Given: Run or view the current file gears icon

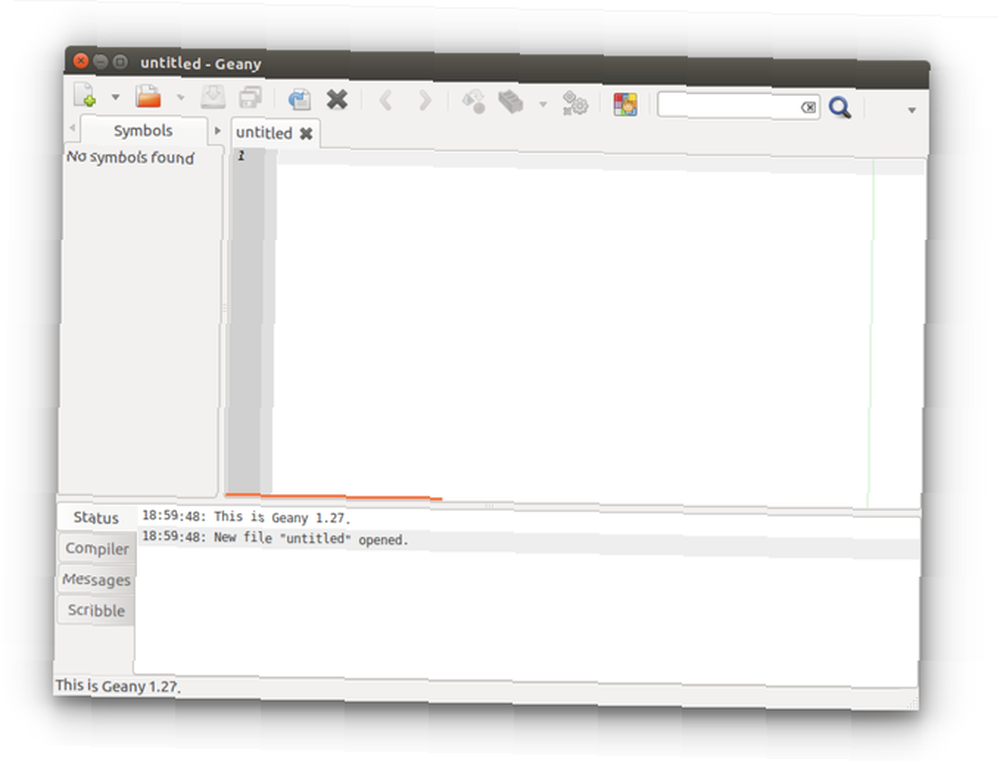Looking at the screenshot, I should [575, 103].
